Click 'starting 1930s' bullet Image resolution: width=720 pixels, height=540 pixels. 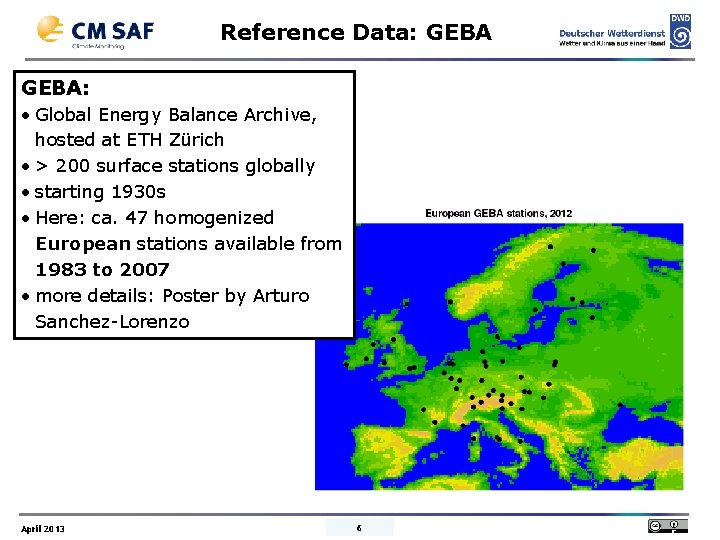pyautogui.click(x=100, y=192)
